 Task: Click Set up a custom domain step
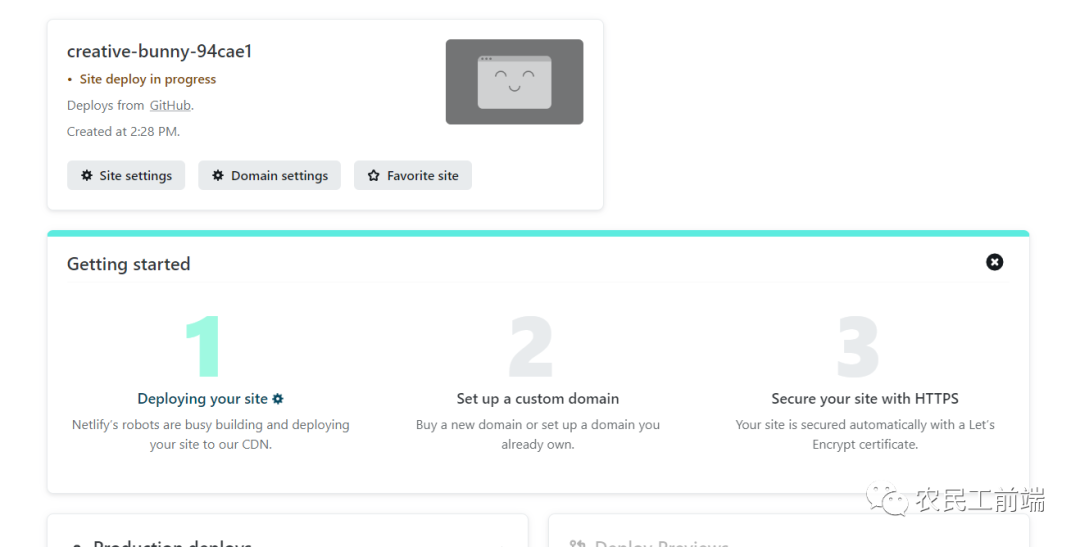(x=538, y=398)
